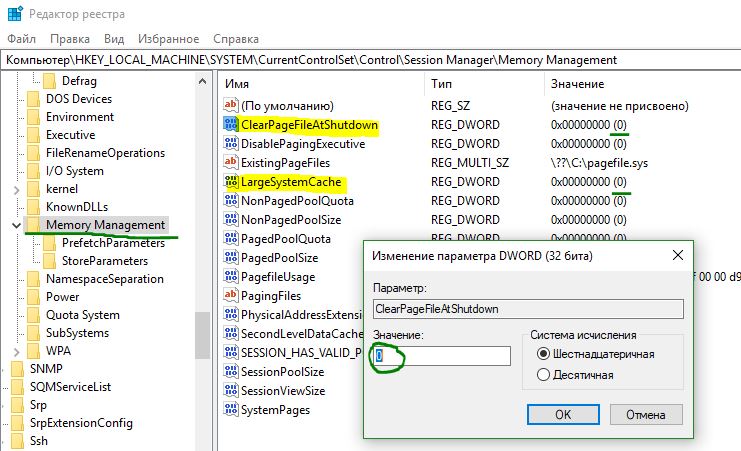The width and height of the screenshot is (741, 451).
Task: Click the SystemPages value icon
Action: click(x=231, y=410)
